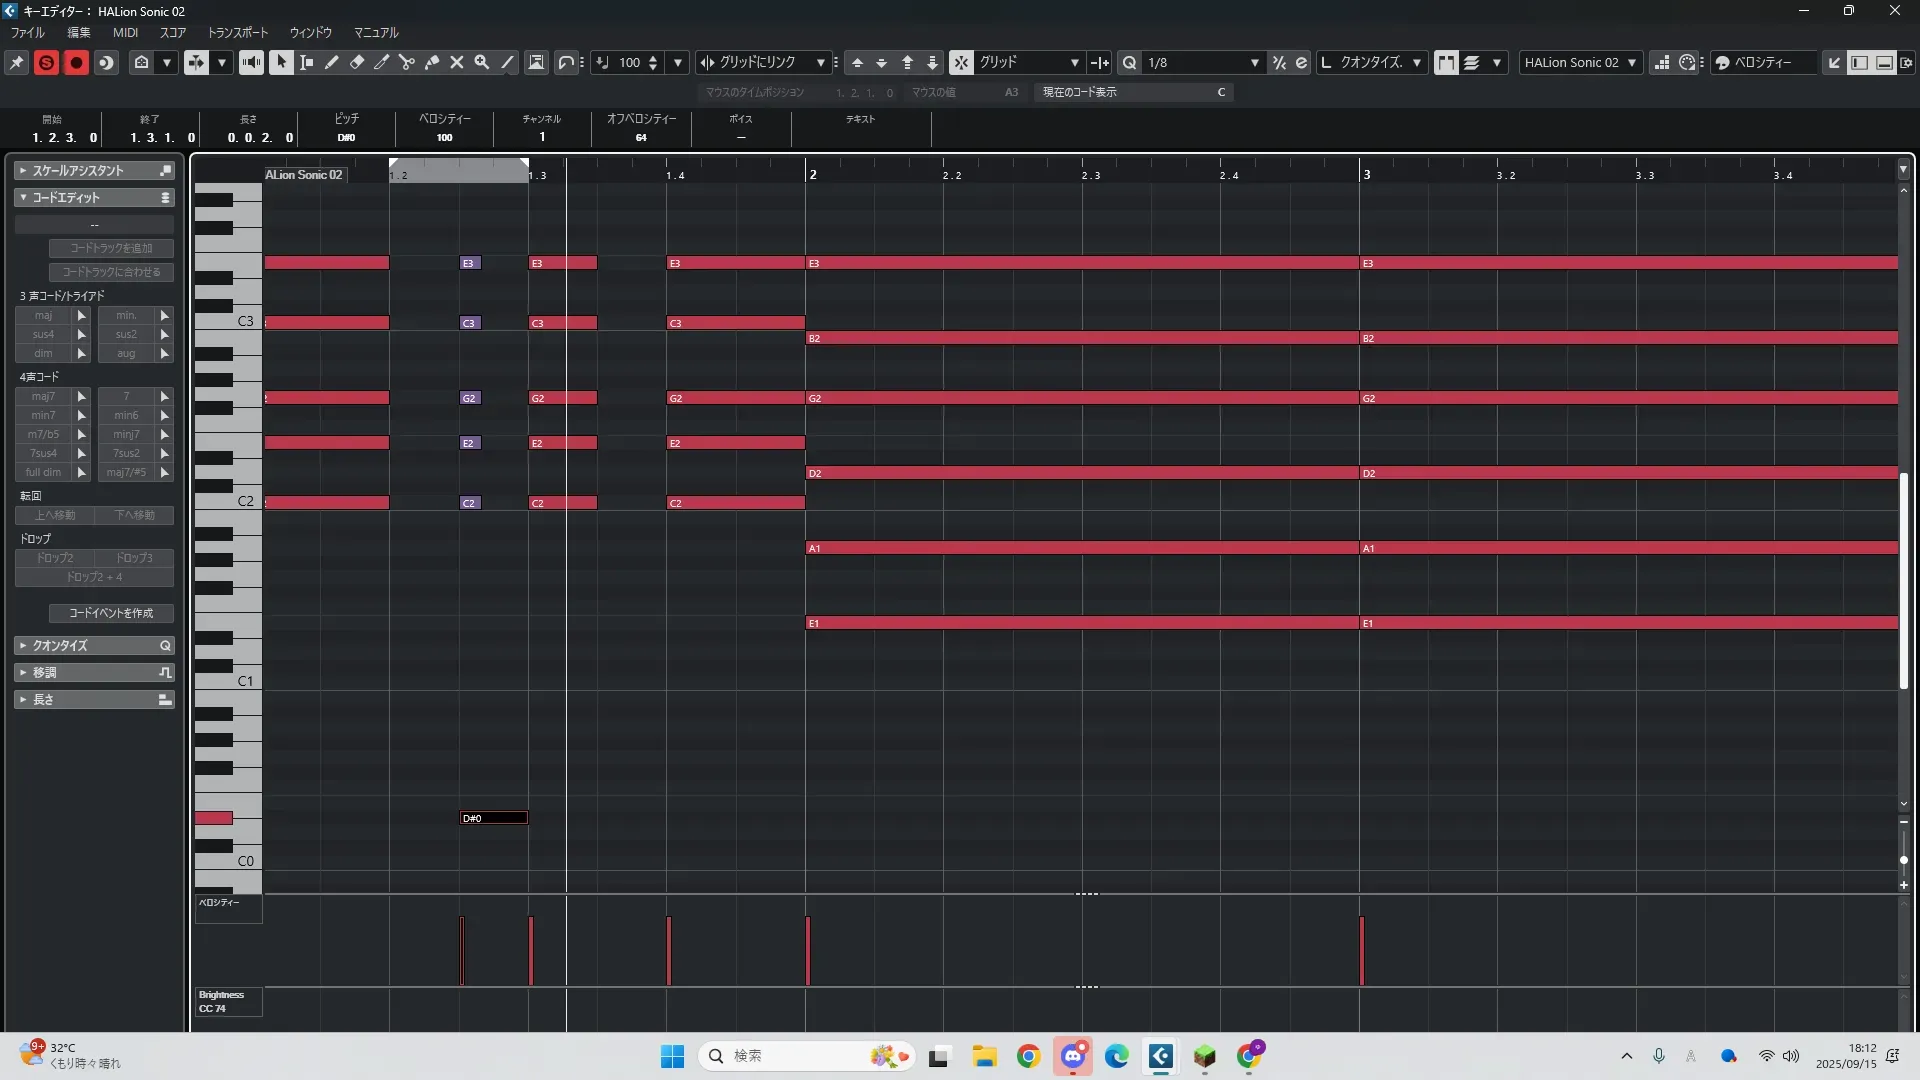The image size is (1920, 1080).
Task: Select the Draw pencil tool
Action: click(331, 62)
